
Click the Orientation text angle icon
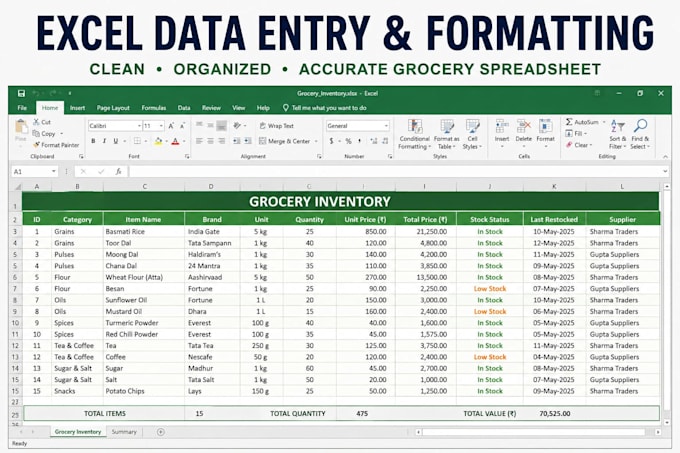(x=237, y=126)
